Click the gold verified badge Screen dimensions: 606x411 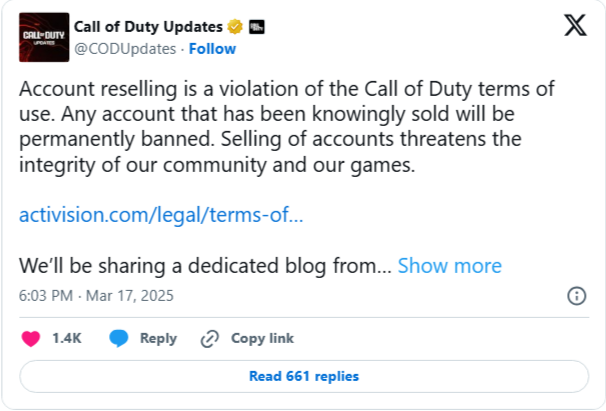[x=235, y=27]
